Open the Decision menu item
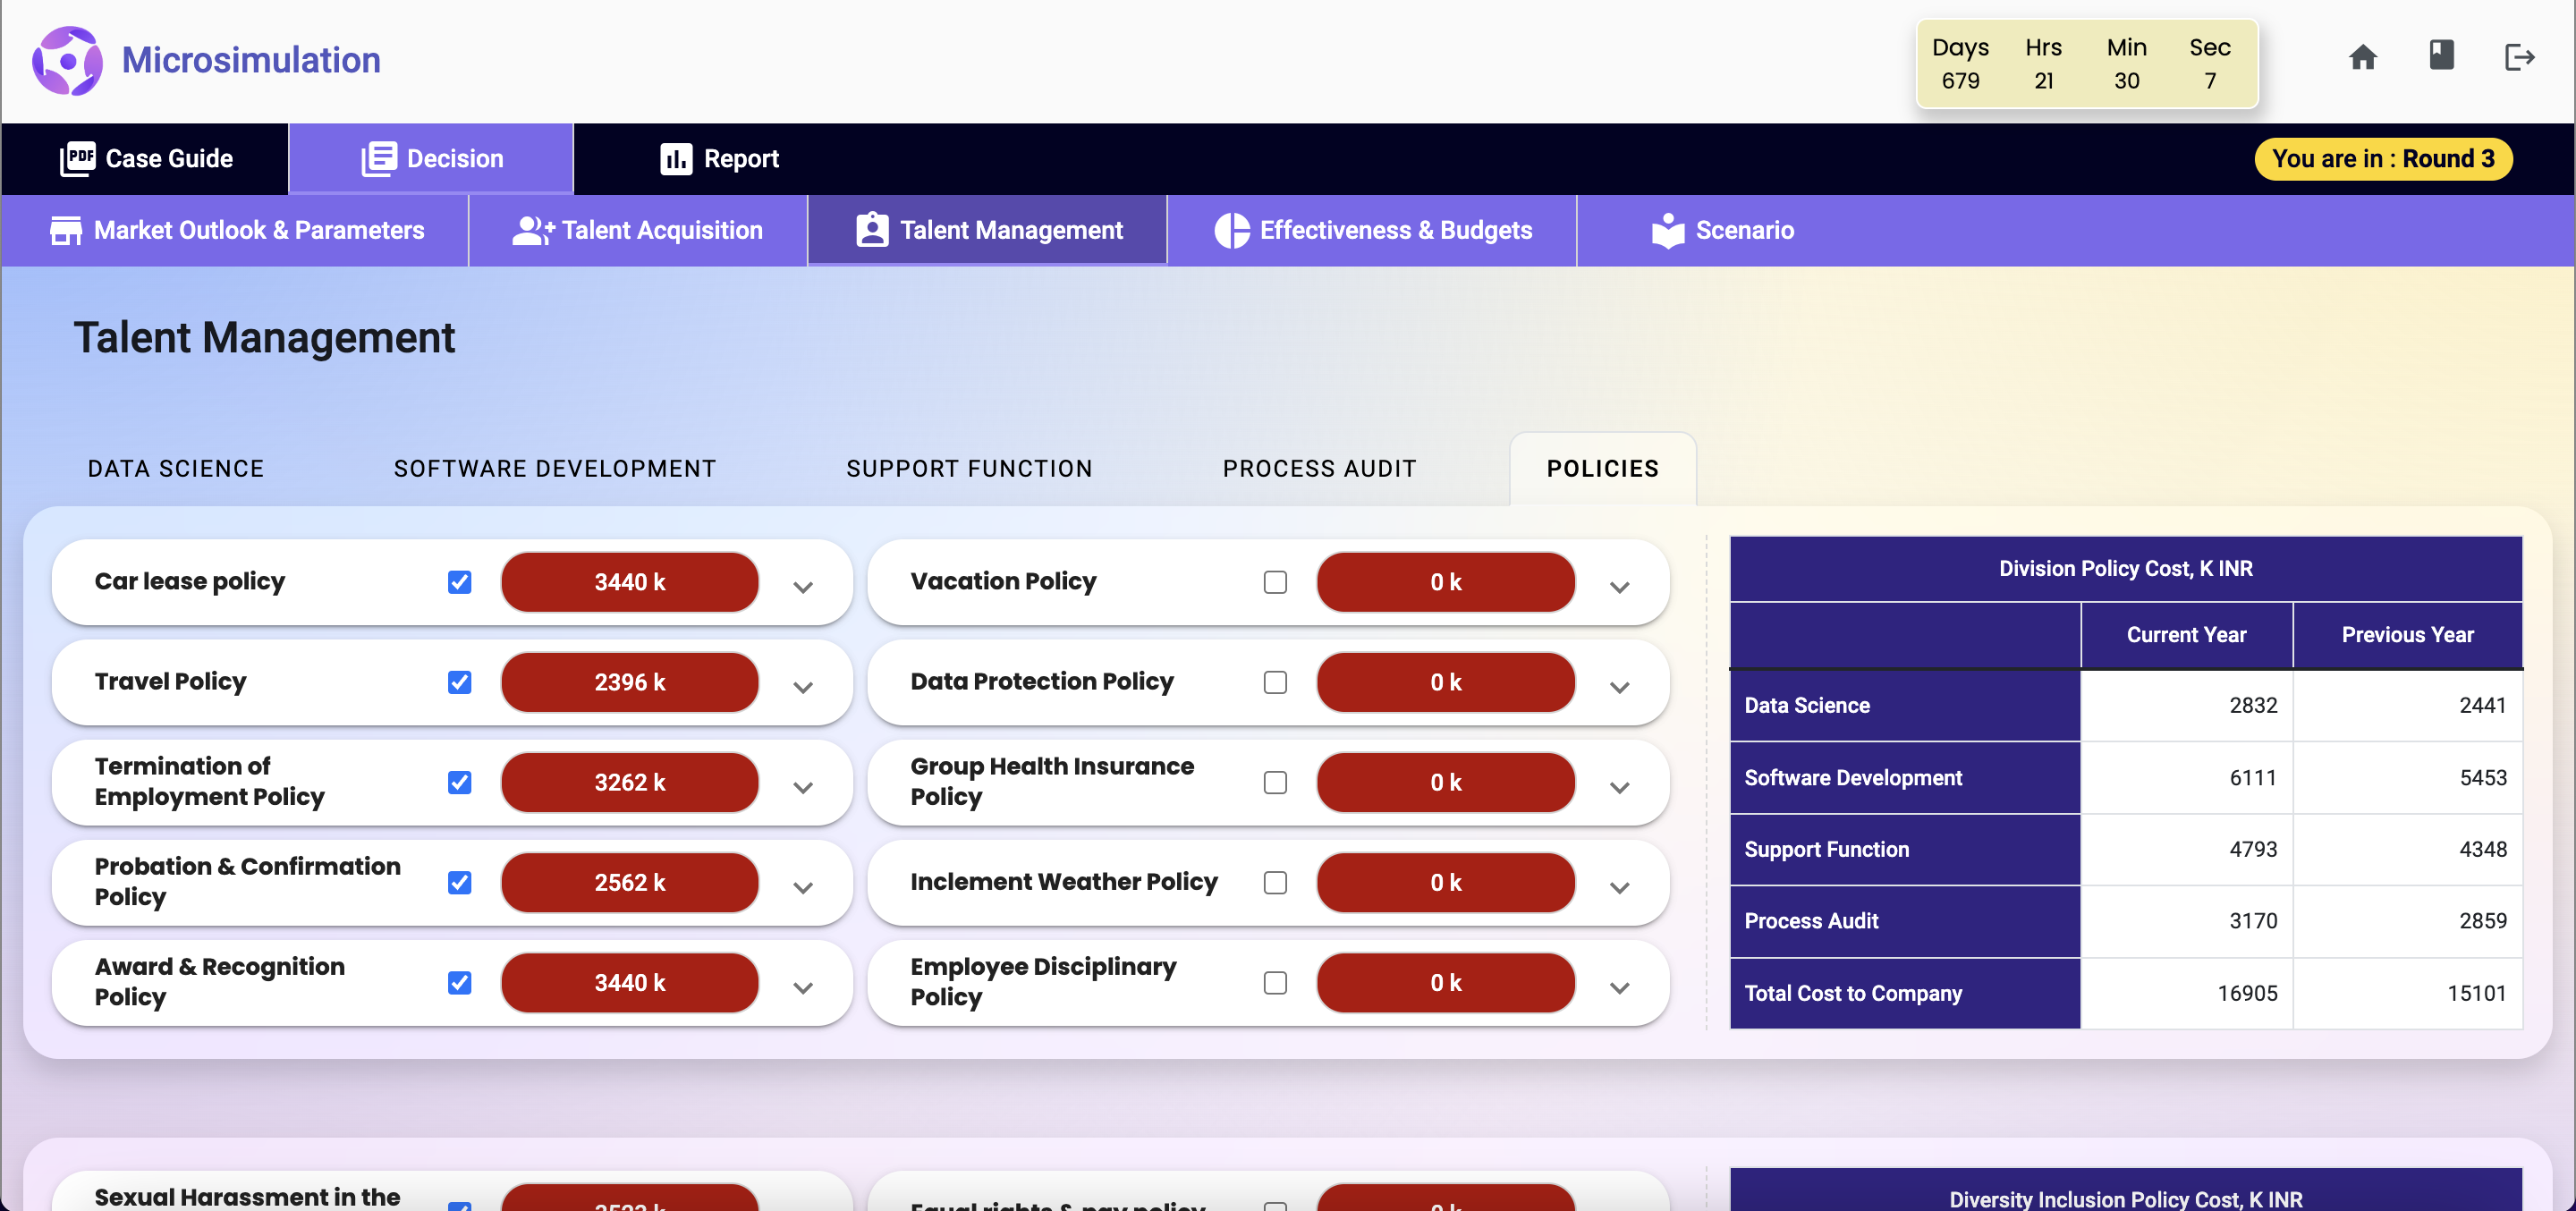Screen dimensions: 2576x1211 coord(431,158)
